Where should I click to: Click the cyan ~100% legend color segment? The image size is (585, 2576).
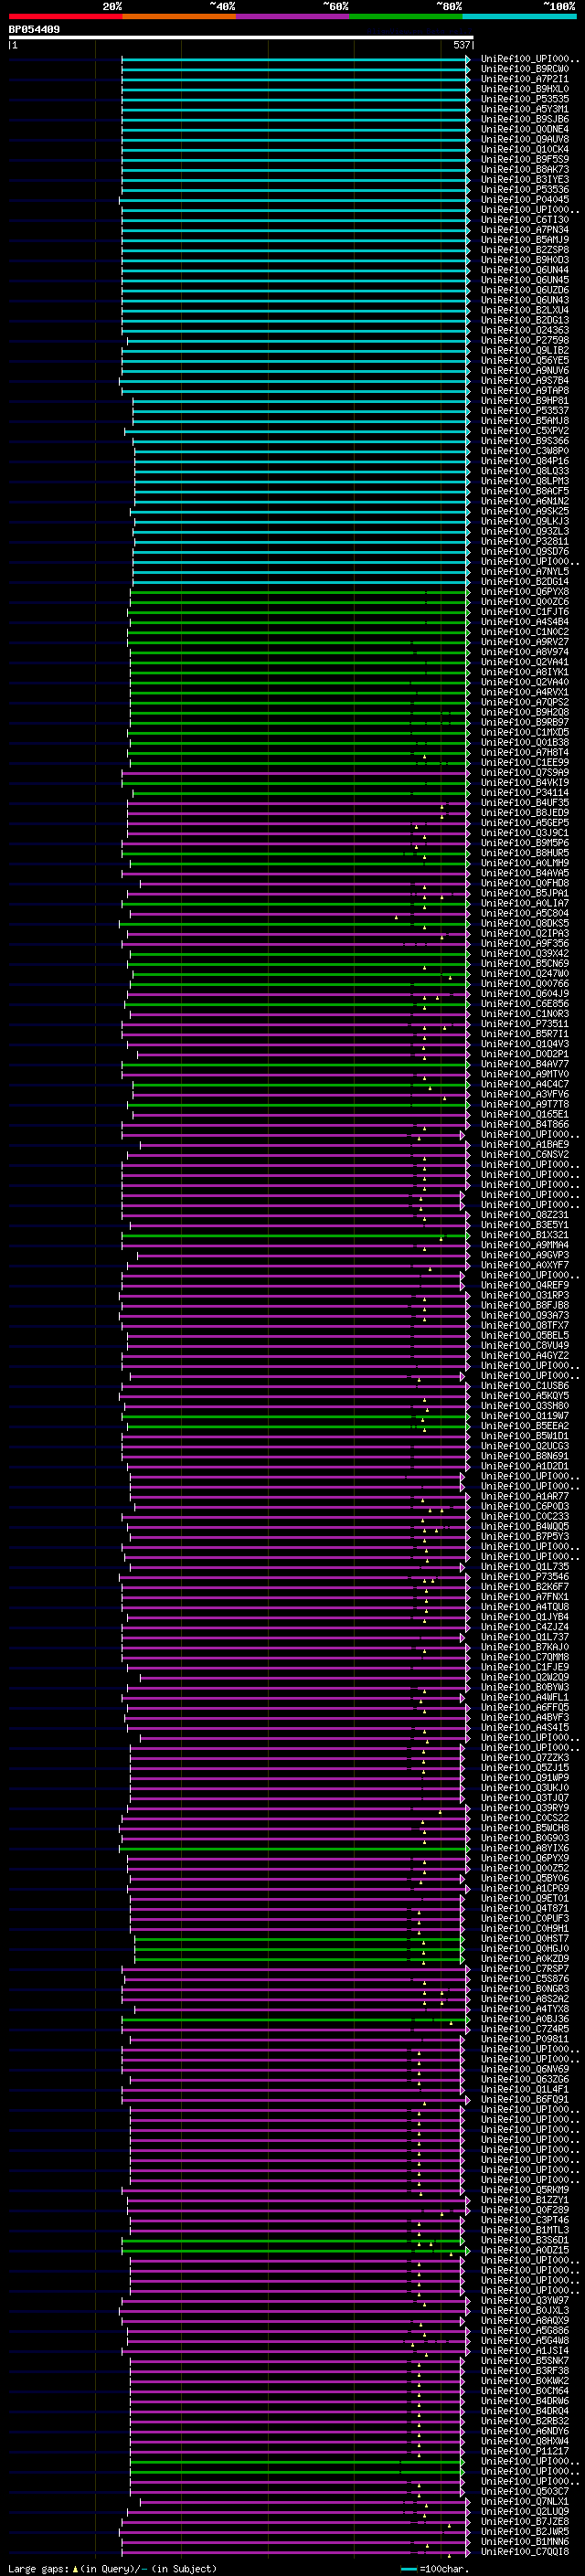[519, 16]
